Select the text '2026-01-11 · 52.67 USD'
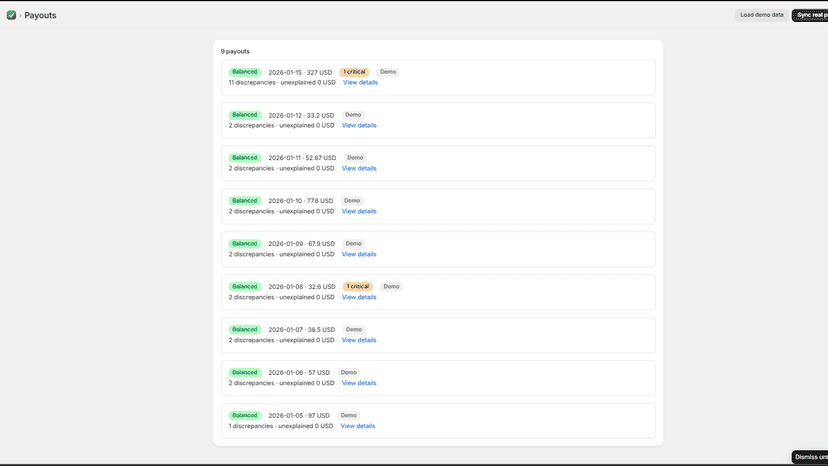Image resolution: width=828 pixels, height=466 pixels. tap(302, 158)
